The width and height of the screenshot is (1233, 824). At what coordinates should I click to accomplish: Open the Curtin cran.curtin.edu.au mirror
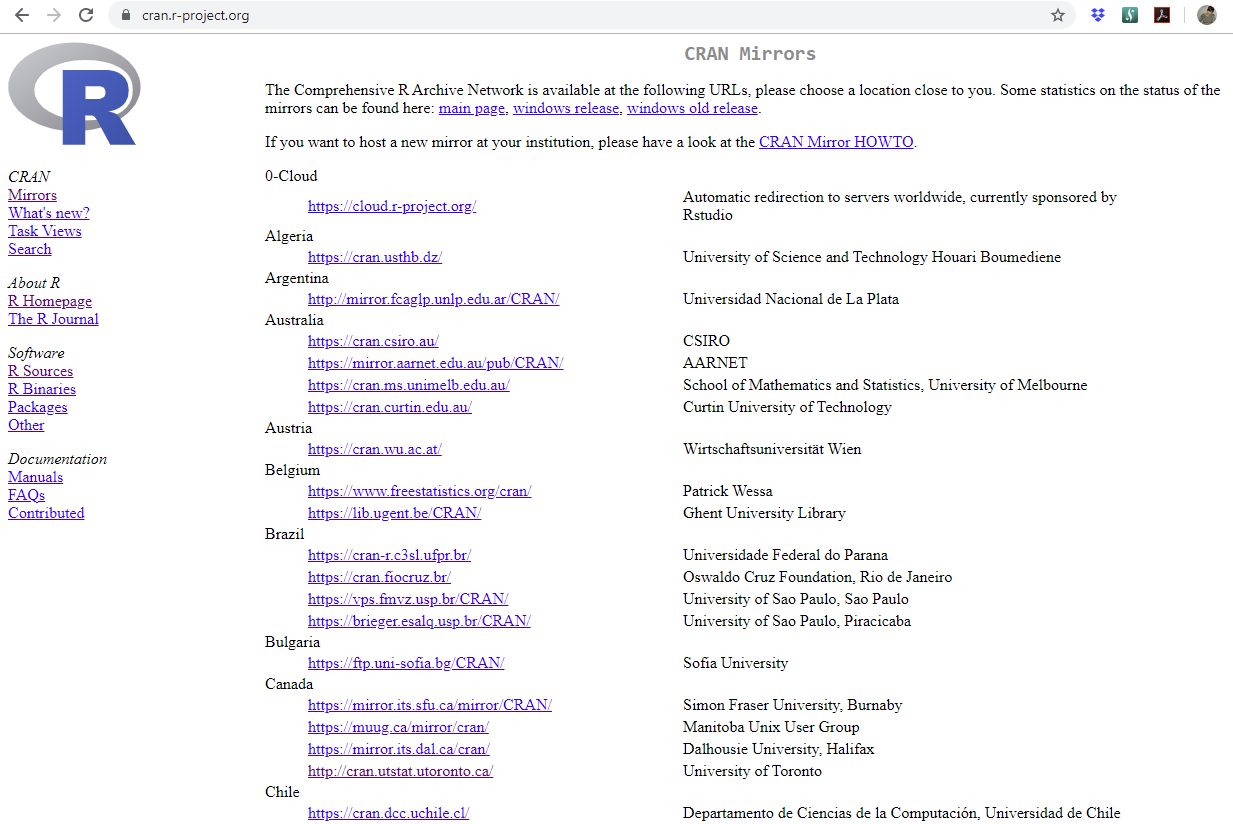[x=390, y=407]
